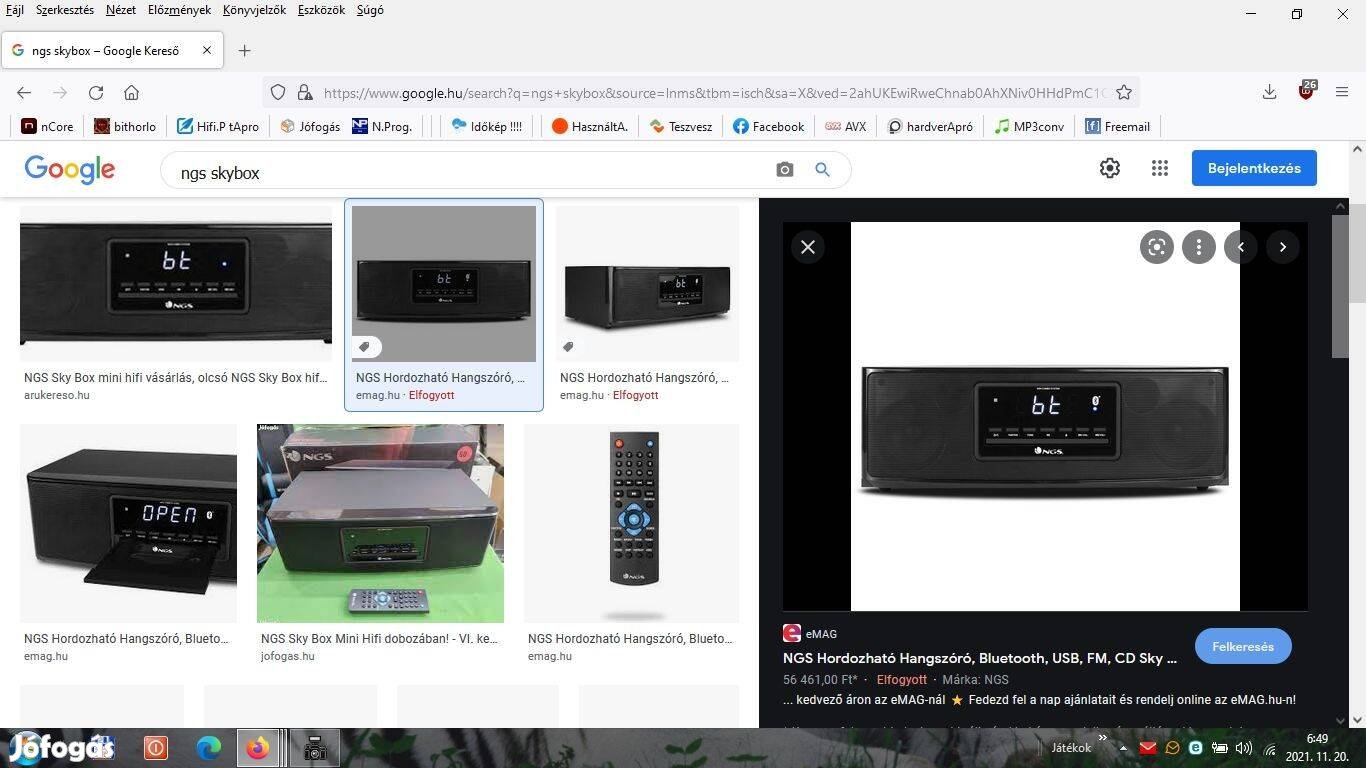The width and height of the screenshot is (1366, 768).
Task: Open the Súgó menu
Action: pos(370,10)
